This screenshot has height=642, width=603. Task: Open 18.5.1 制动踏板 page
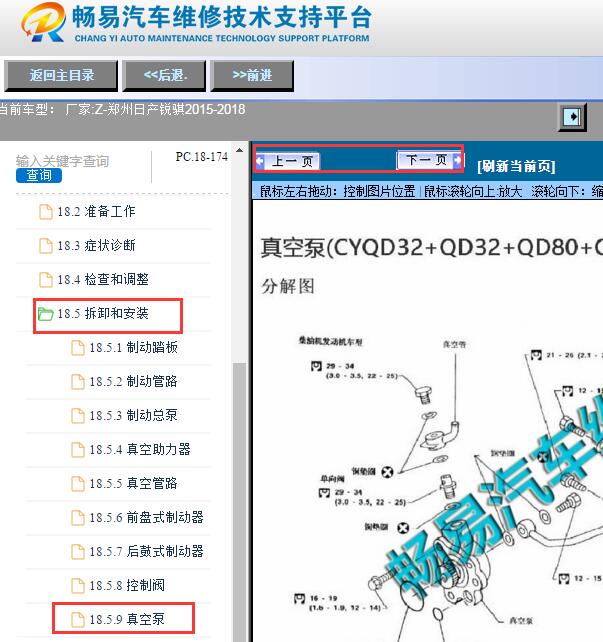(x=133, y=348)
